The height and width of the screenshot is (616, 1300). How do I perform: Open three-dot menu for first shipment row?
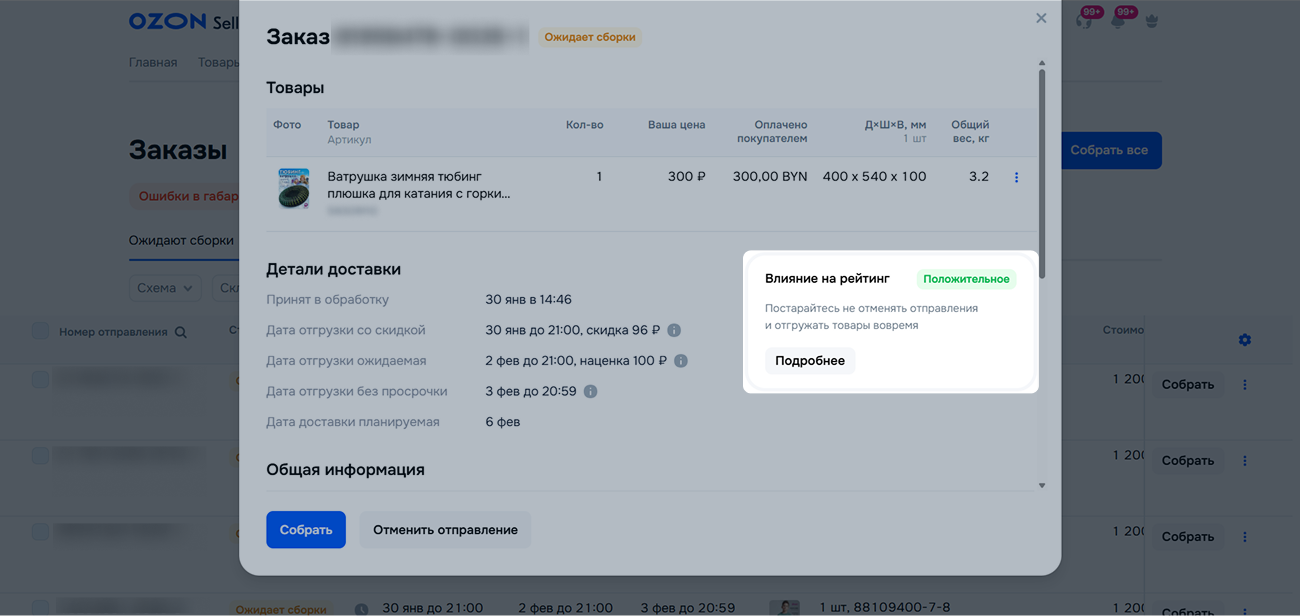[x=1244, y=384]
